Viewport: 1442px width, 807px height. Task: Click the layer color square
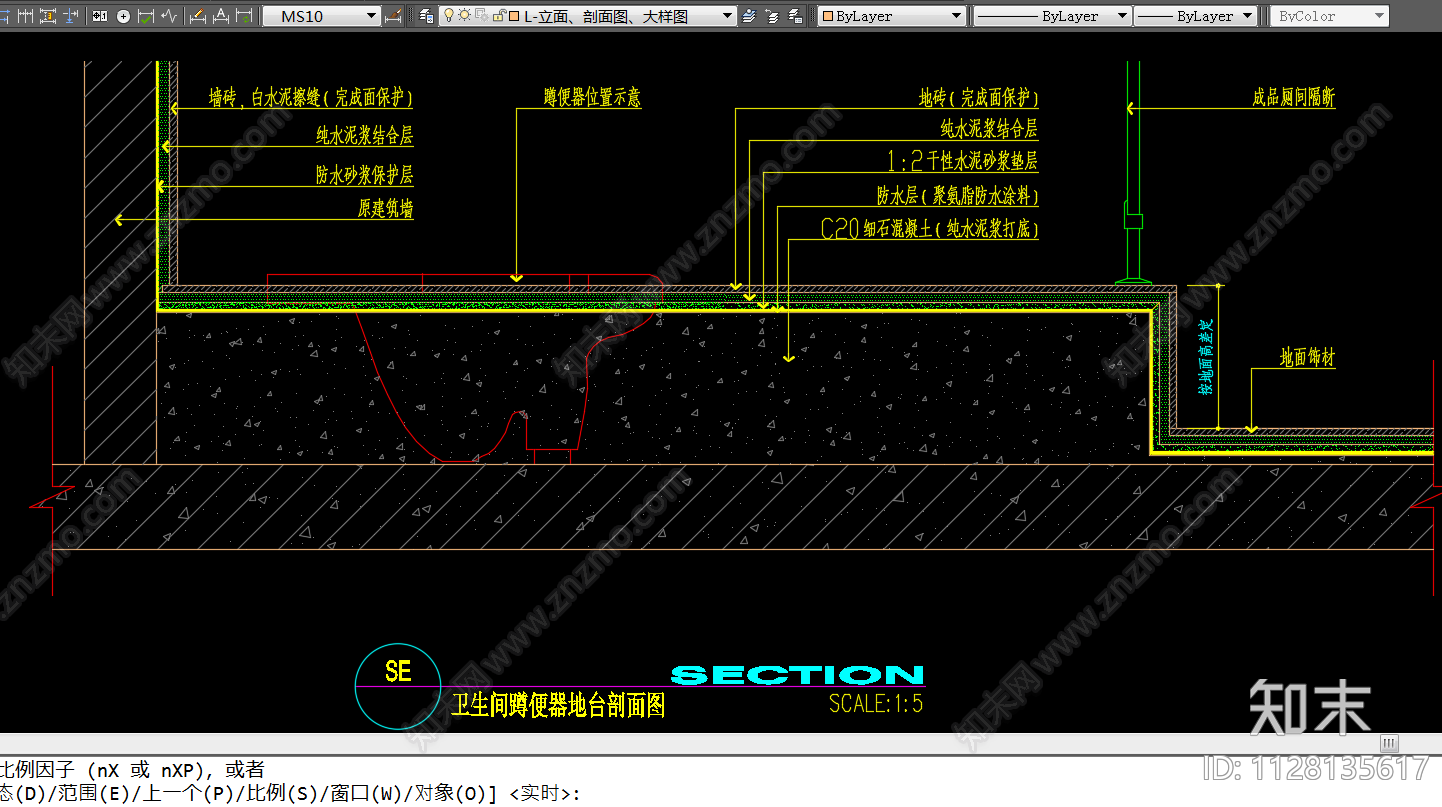[x=514, y=16]
